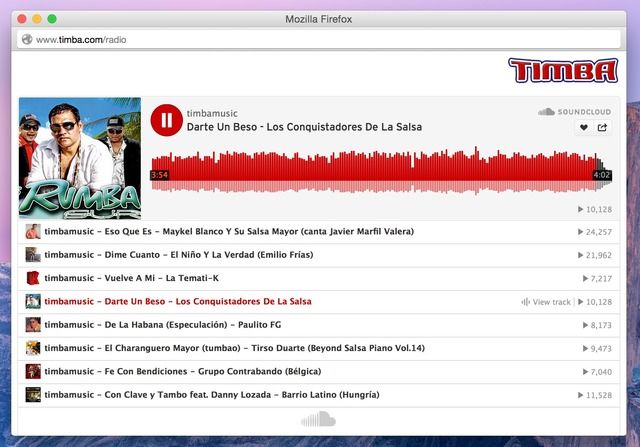Open the share icon next to heart
The height and width of the screenshot is (447, 640).
[x=602, y=128]
